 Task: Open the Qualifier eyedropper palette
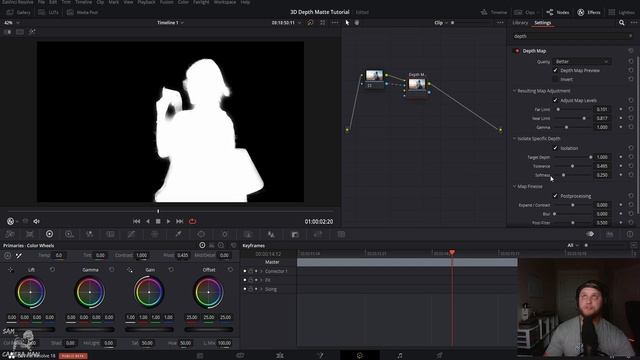pyautogui.click(x=178, y=234)
